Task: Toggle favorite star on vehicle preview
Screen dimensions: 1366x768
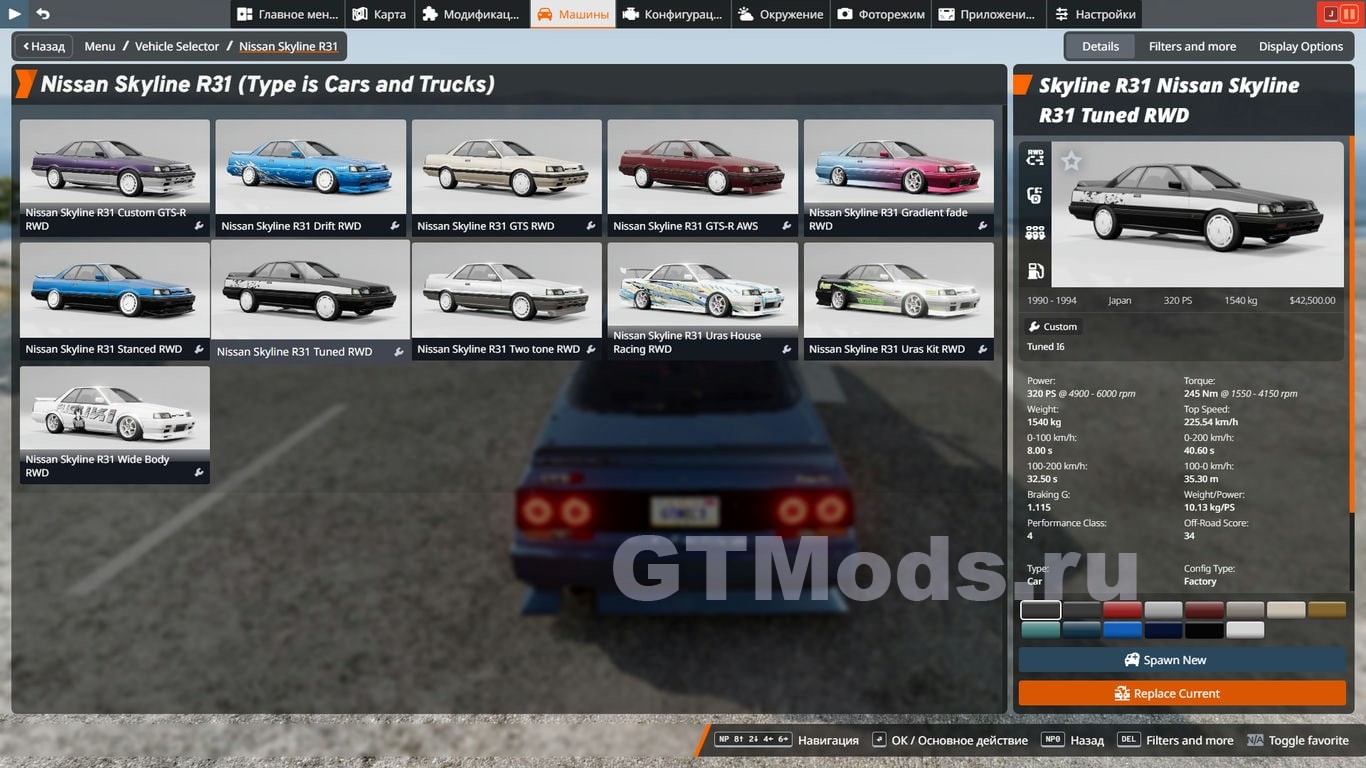Action: [1071, 161]
